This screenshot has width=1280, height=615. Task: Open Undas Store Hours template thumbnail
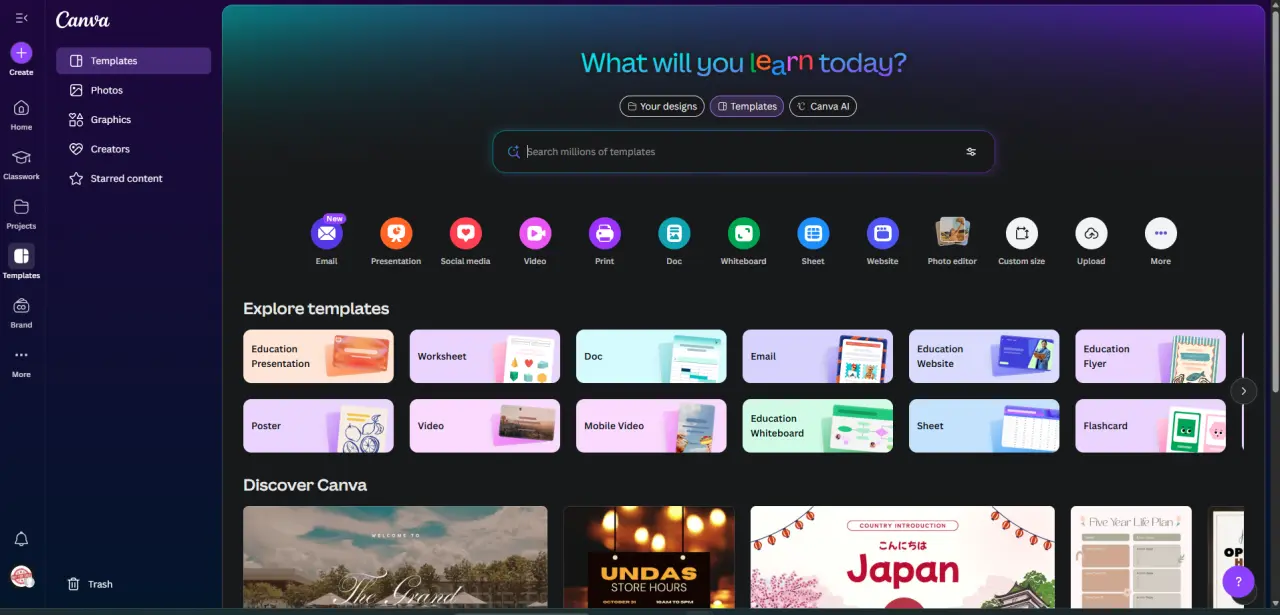tap(649, 556)
